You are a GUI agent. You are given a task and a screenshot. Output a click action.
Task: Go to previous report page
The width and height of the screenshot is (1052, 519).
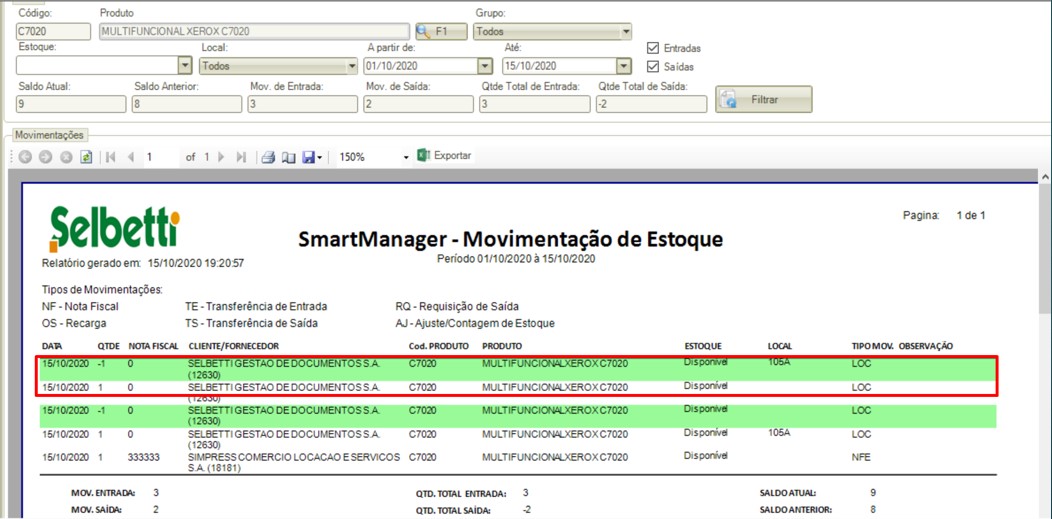(x=131, y=157)
